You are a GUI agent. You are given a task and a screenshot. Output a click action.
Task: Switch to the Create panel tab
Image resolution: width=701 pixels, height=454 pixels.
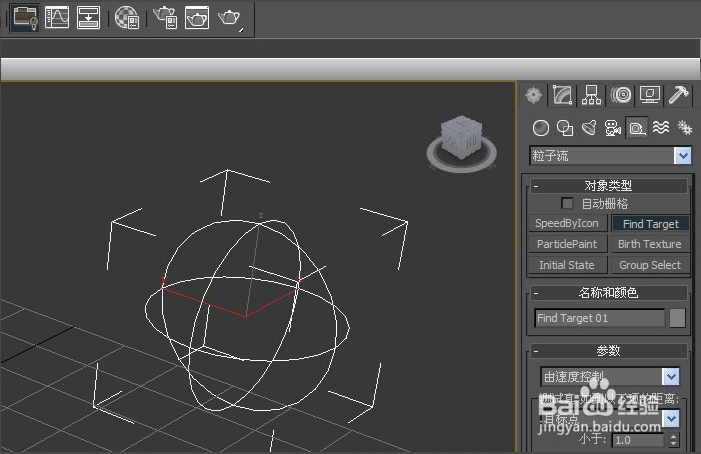534,95
